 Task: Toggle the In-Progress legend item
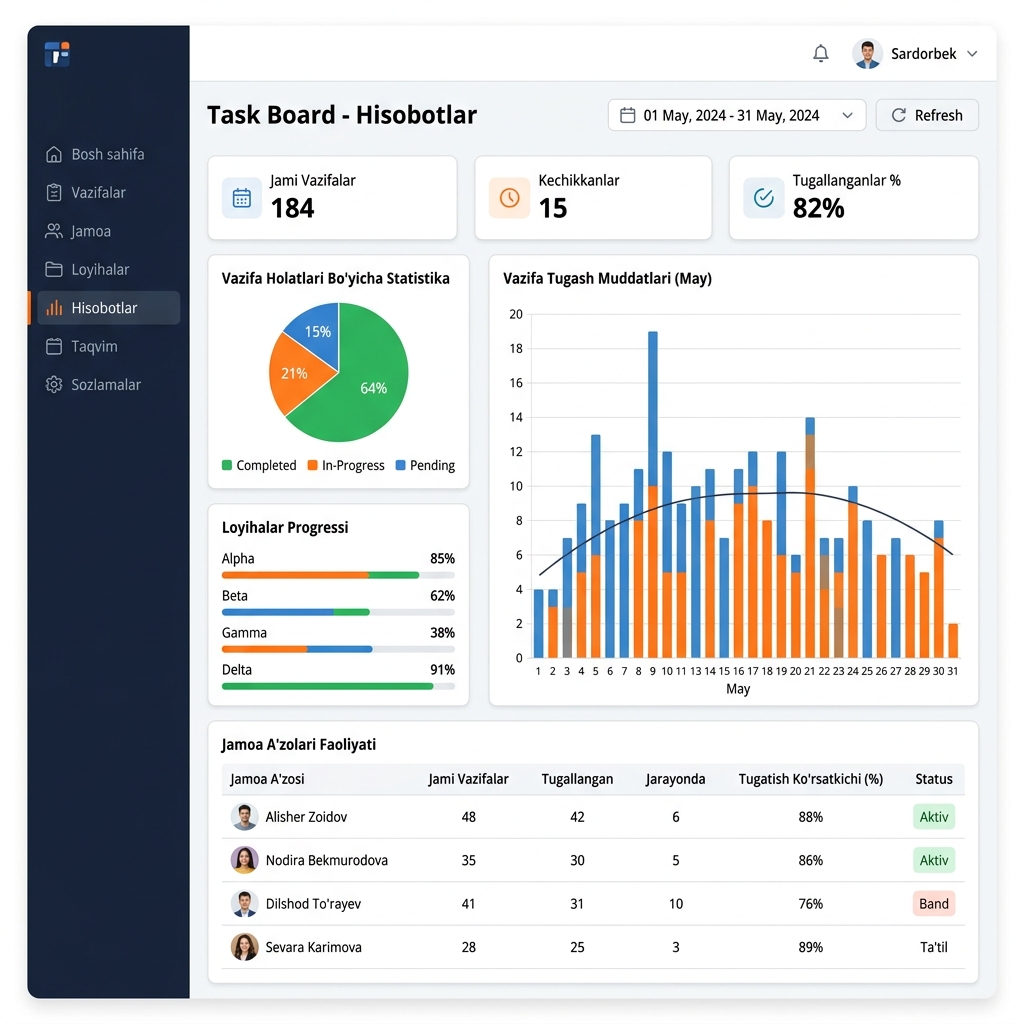346,466
